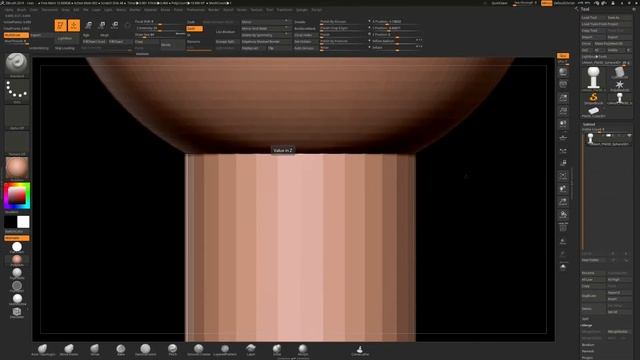Click the Mirror button in the top shelf
The width and height of the screenshot is (640, 360).
(266, 22)
